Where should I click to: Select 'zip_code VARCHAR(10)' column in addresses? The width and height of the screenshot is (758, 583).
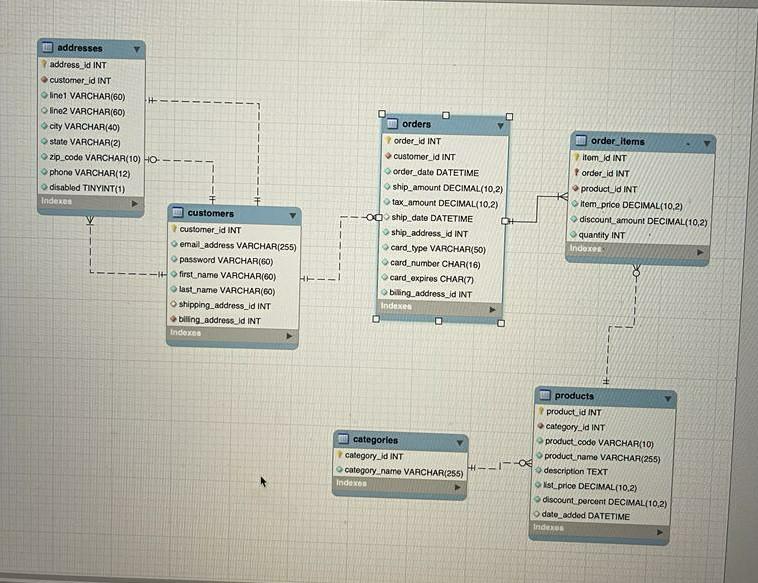[91, 158]
